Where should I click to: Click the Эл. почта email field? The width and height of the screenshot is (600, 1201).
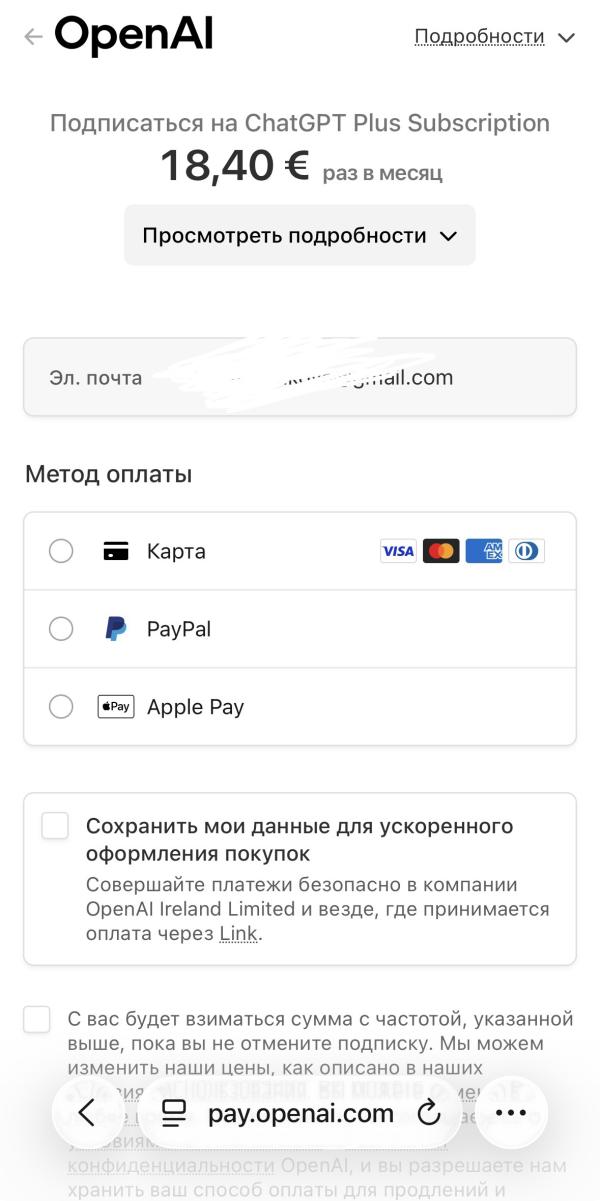pos(299,377)
